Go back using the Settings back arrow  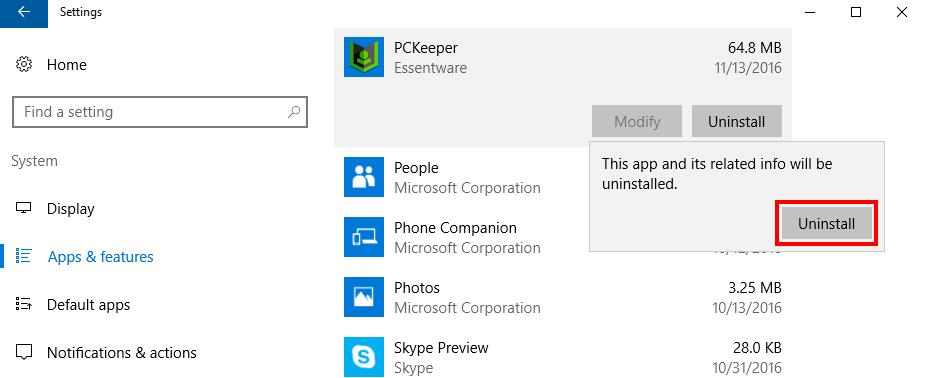[x=24, y=12]
